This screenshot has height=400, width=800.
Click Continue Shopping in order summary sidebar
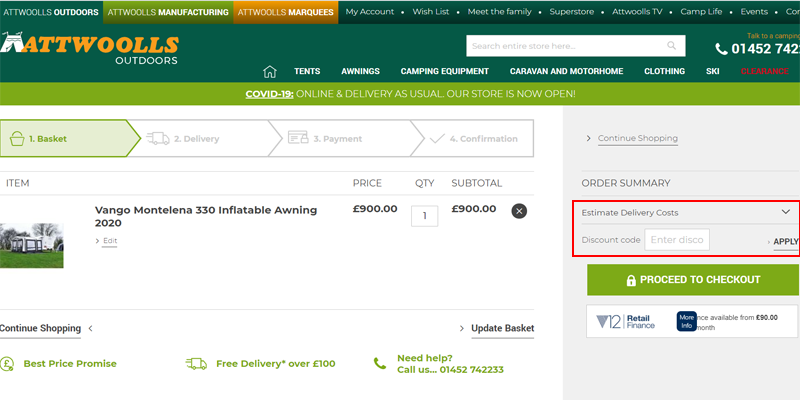tap(638, 138)
